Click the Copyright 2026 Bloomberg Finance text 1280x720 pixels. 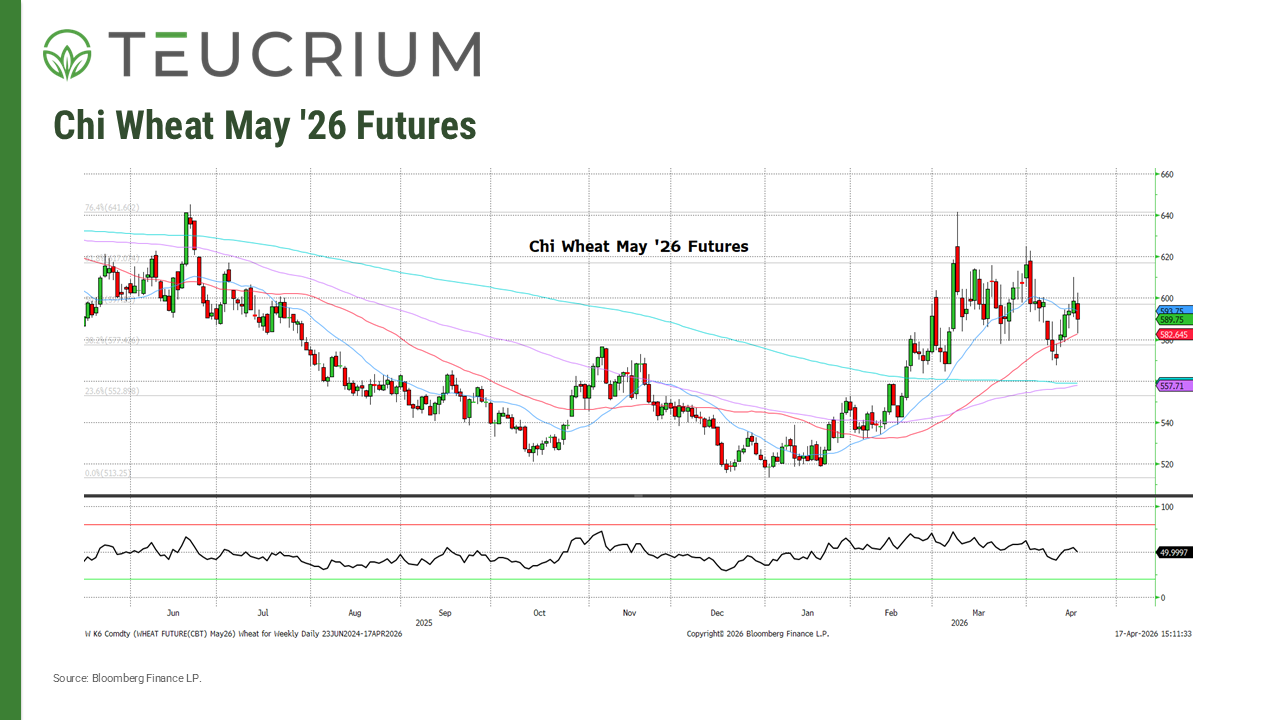pos(757,634)
